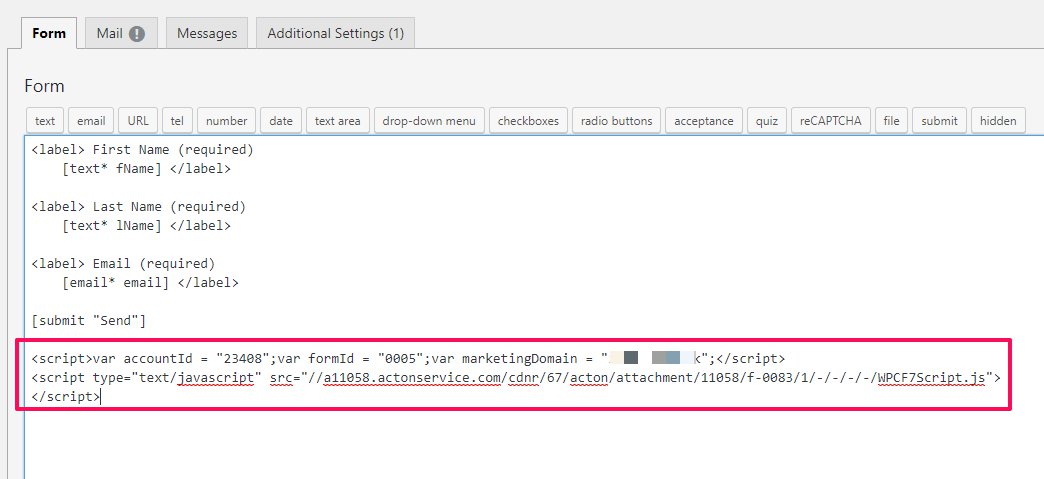Click the [submit "Send"] line

tap(89, 321)
